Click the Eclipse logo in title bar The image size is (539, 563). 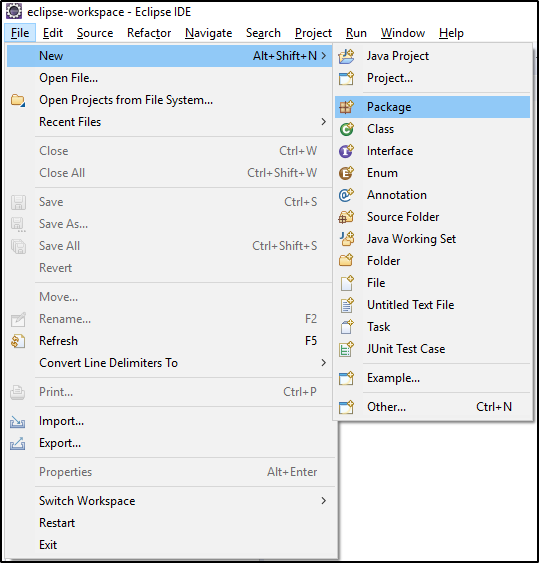point(14,11)
